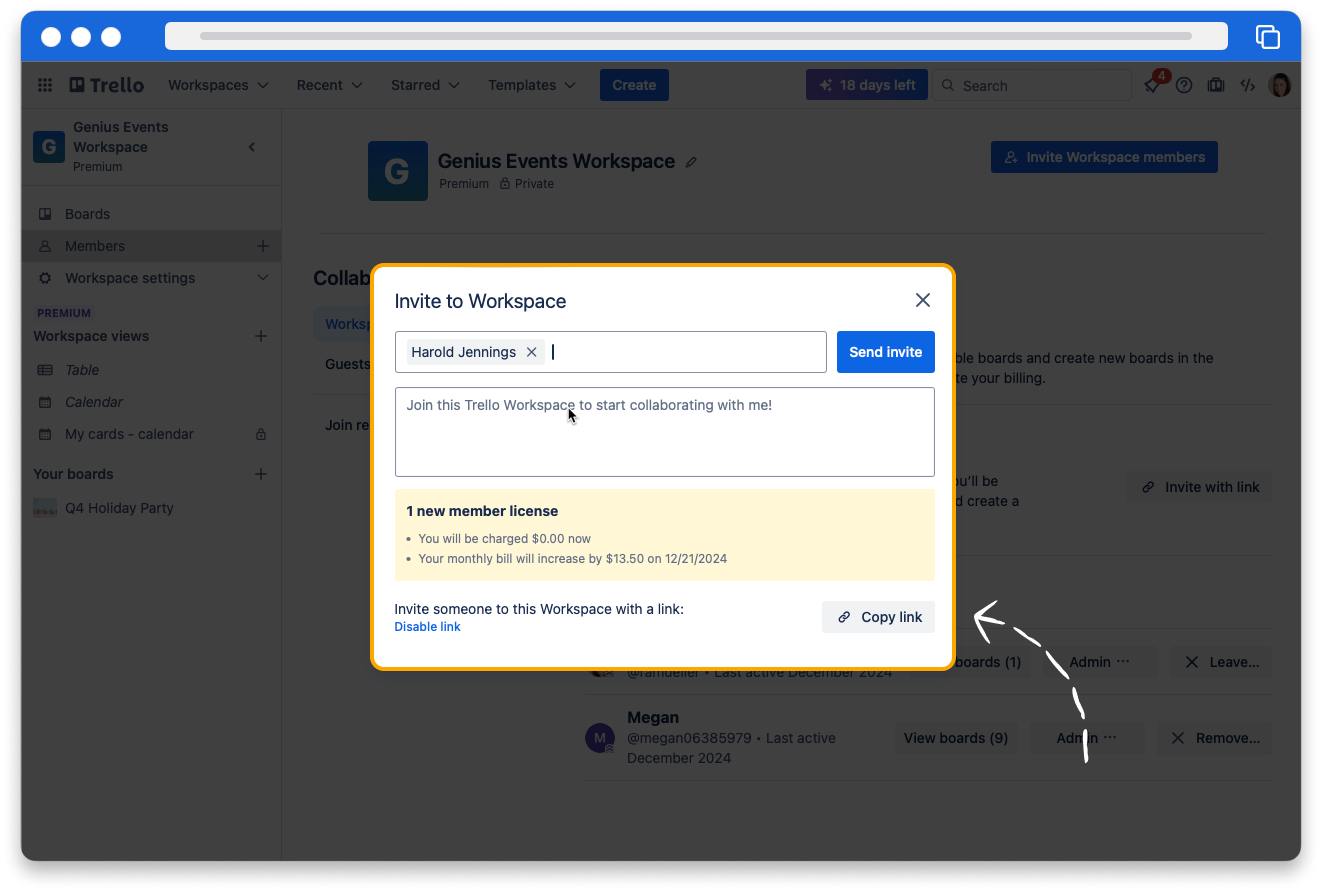Click Copy link button

coord(878,617)
